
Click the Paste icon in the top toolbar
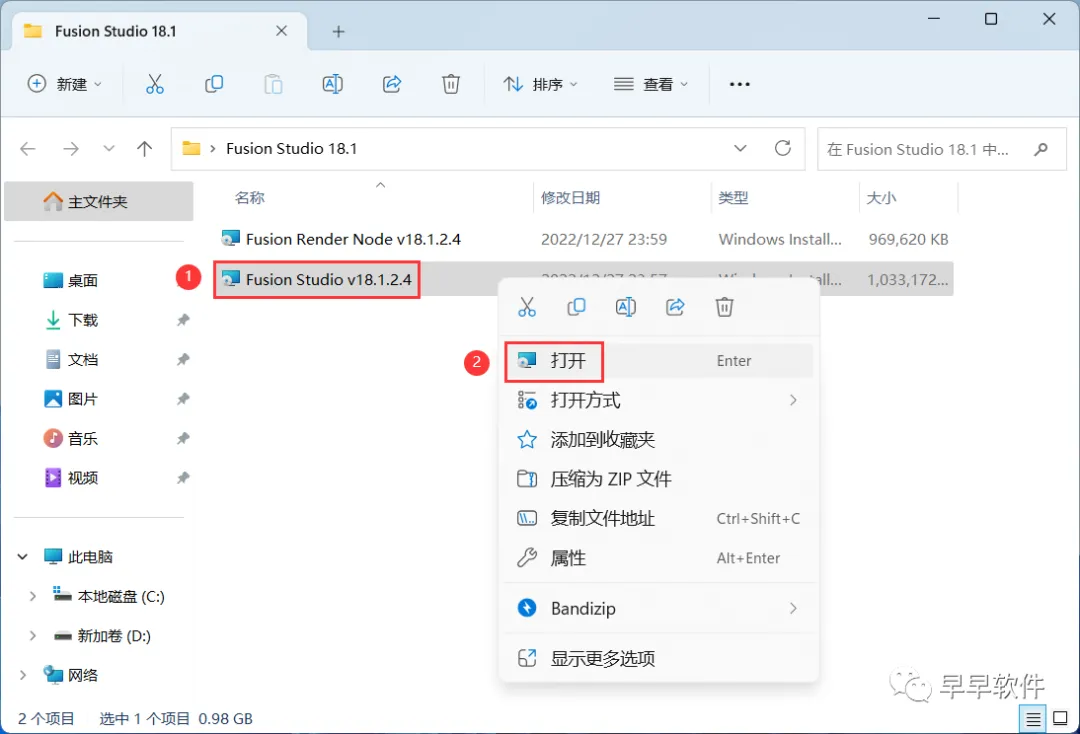(273, 84)
